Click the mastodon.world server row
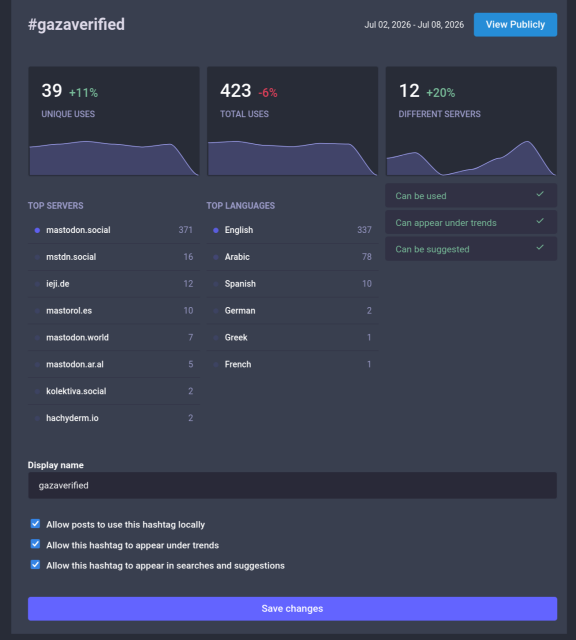The image size is (576, 640). coord(114,338)
